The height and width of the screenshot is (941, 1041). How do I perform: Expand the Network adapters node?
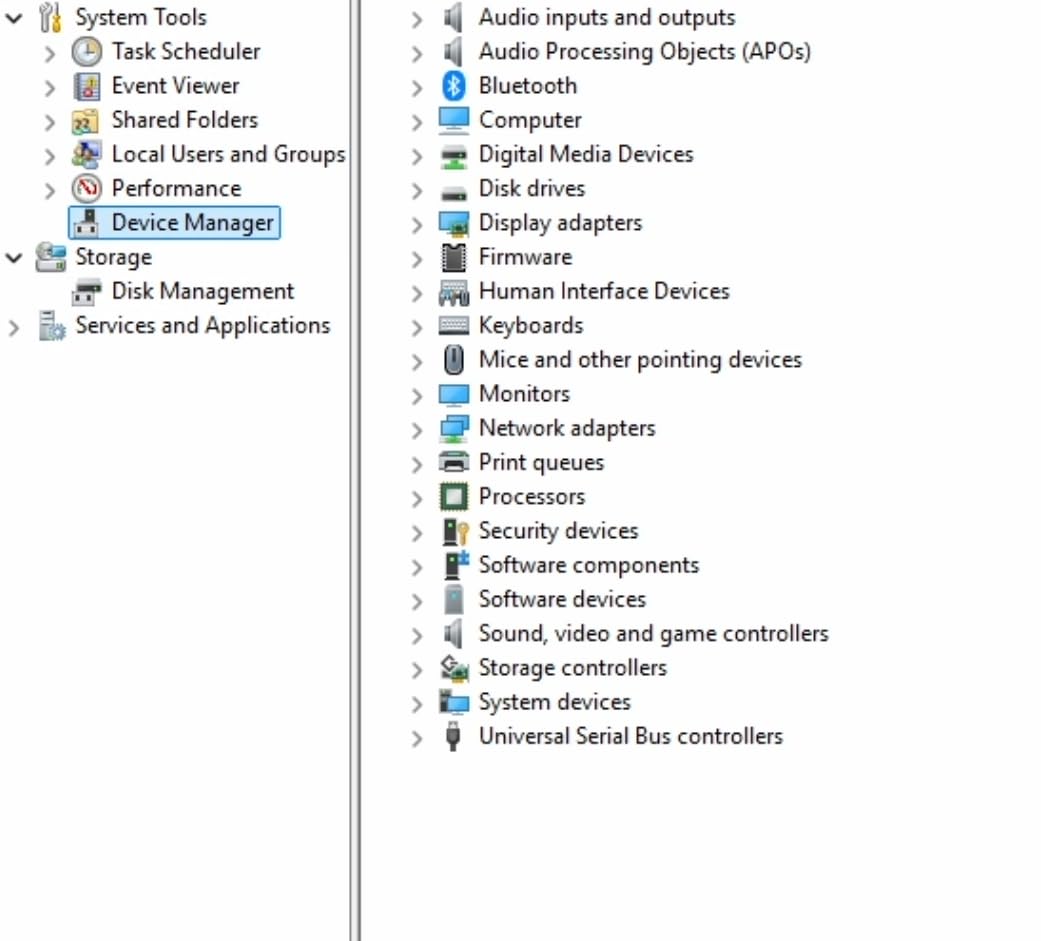[417, 429]
